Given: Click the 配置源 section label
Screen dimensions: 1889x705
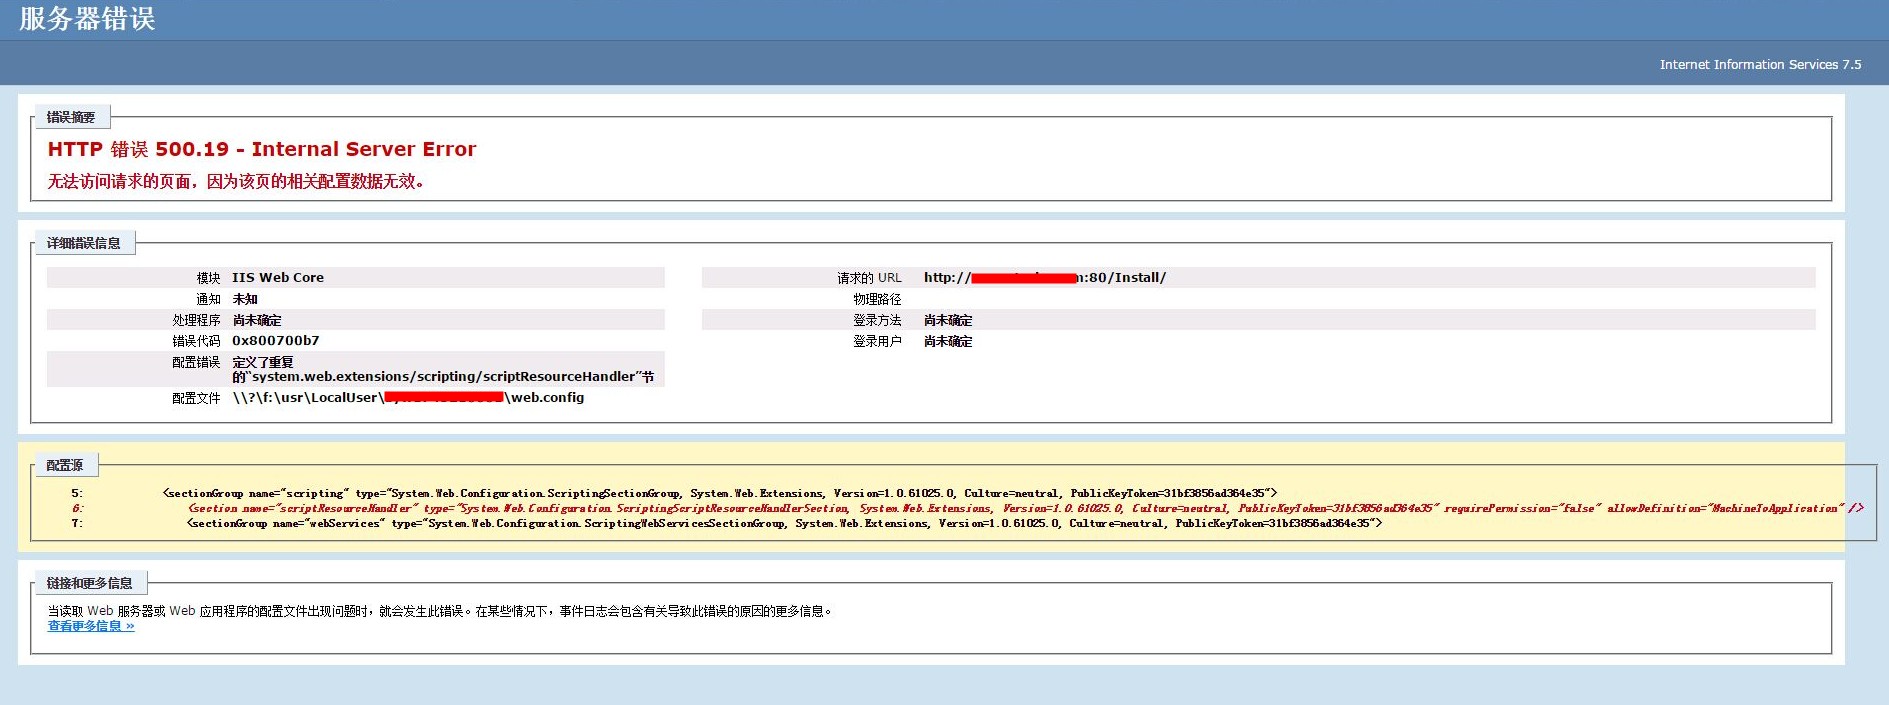Looking at the screenshot, I should 64,465.
